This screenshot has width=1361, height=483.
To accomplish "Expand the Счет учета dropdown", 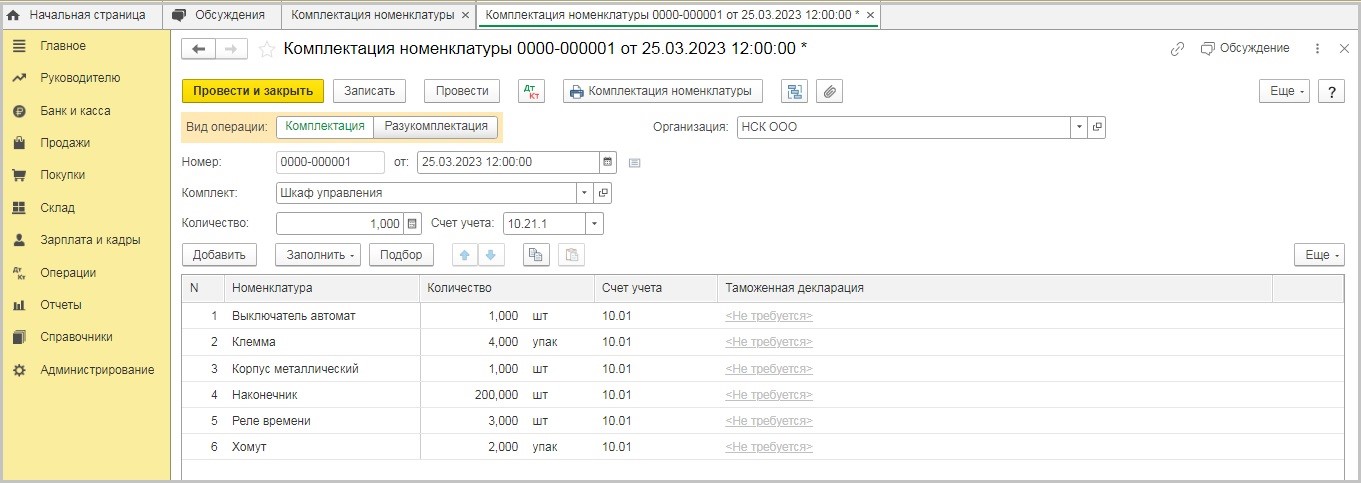I will tap(596, 224).
